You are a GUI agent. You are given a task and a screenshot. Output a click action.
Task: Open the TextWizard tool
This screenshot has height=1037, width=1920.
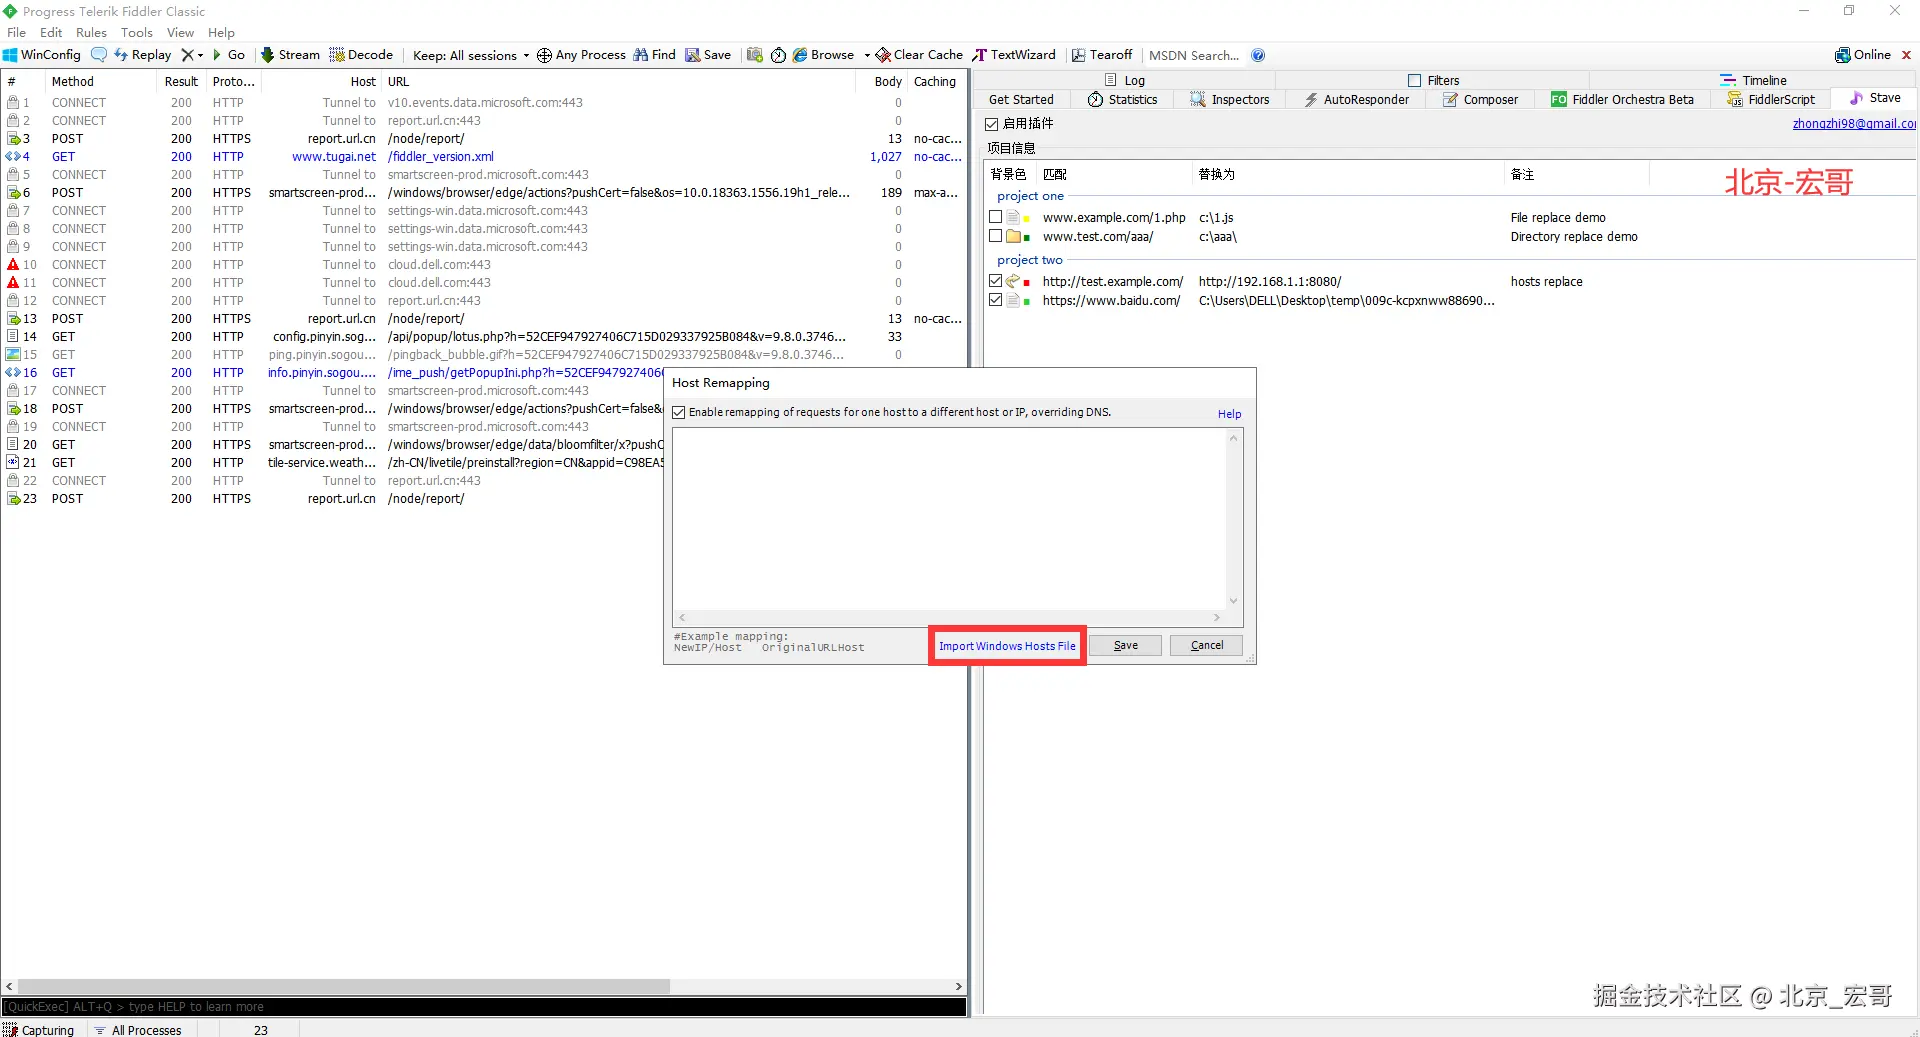[x=1014, y=55]
